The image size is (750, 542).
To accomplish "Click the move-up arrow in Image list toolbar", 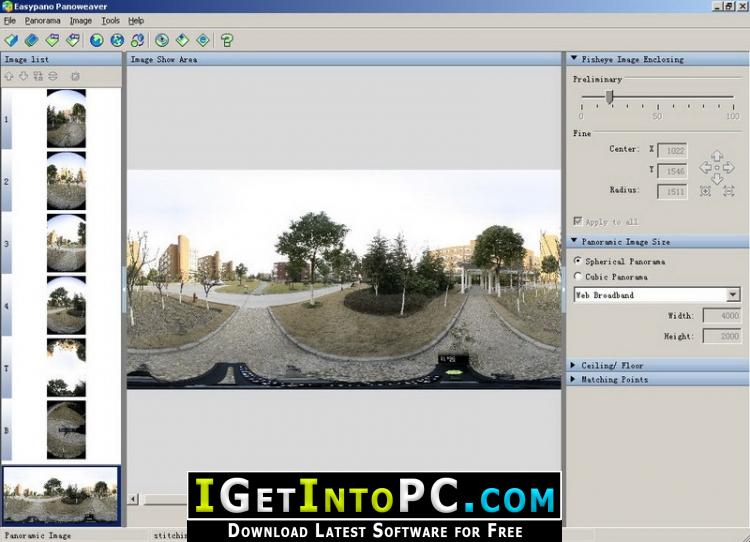I will (9, 76).
